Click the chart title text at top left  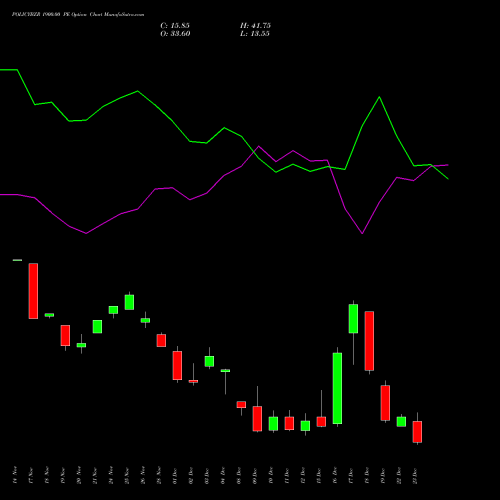click(x=78, y=15)
